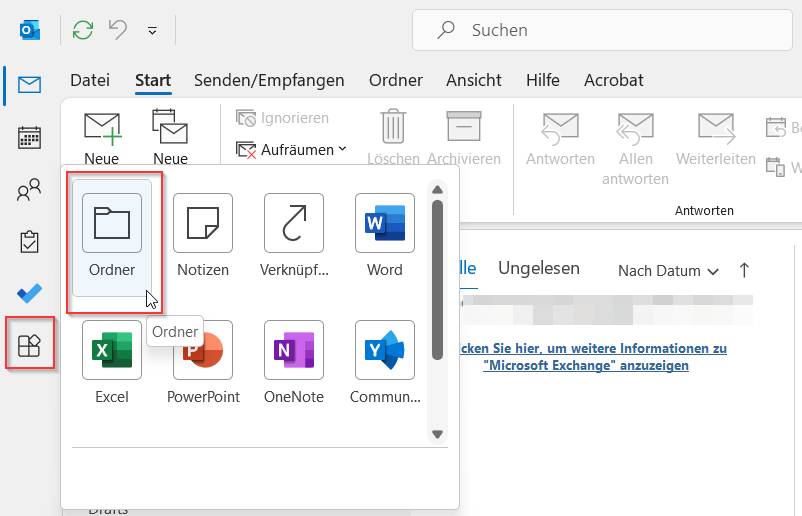Open the To Do checkmark app
Image resolution: width=802 pixels, height=516 pixels.
[29, 294]
